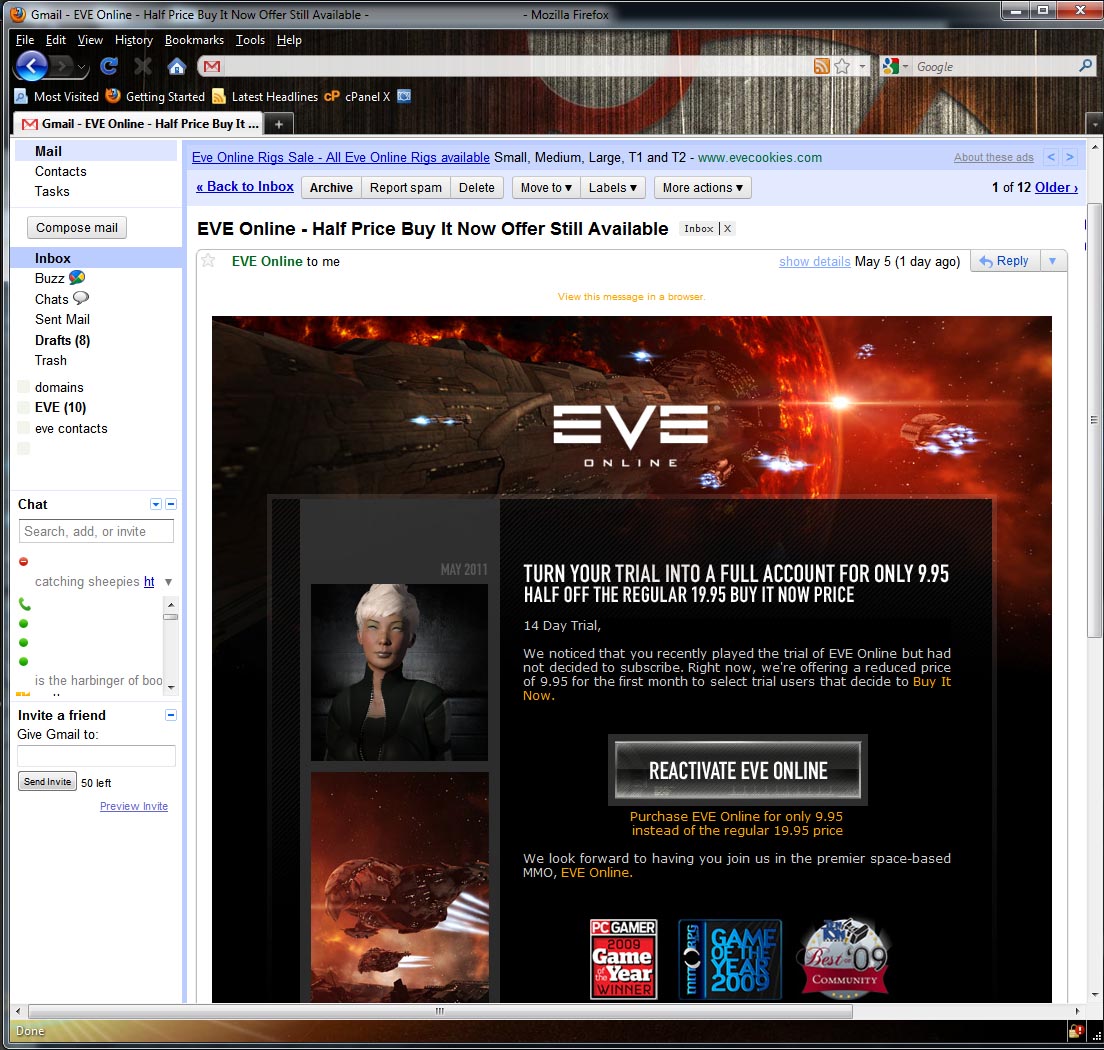1104x1050 pixels.
Task: Click Compose mail
Action: pos(77,227)
